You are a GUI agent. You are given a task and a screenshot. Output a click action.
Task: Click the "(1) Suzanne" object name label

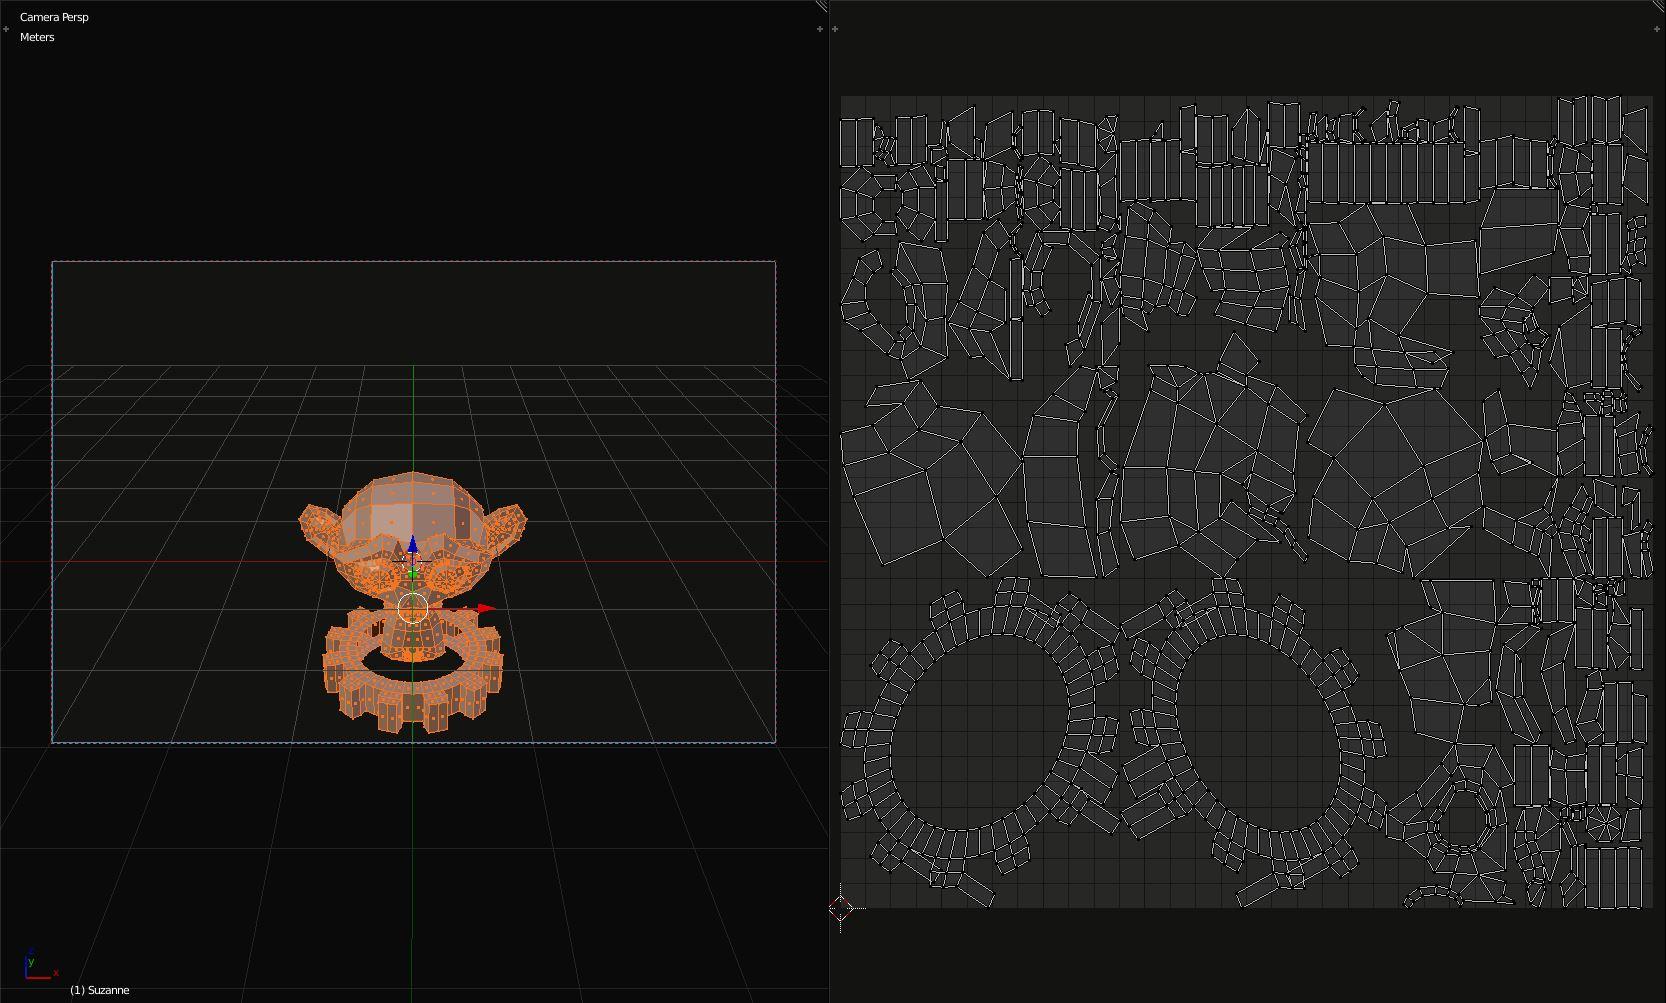(x=100, y=990)
